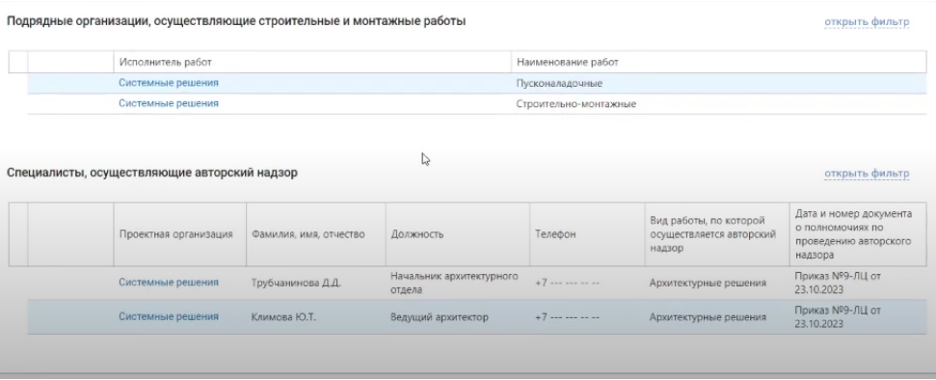The width and height of the screenshot is (936, 380).
Task: Open Системные решения link in Пусконаладочные row
Action: coord(168,83)
